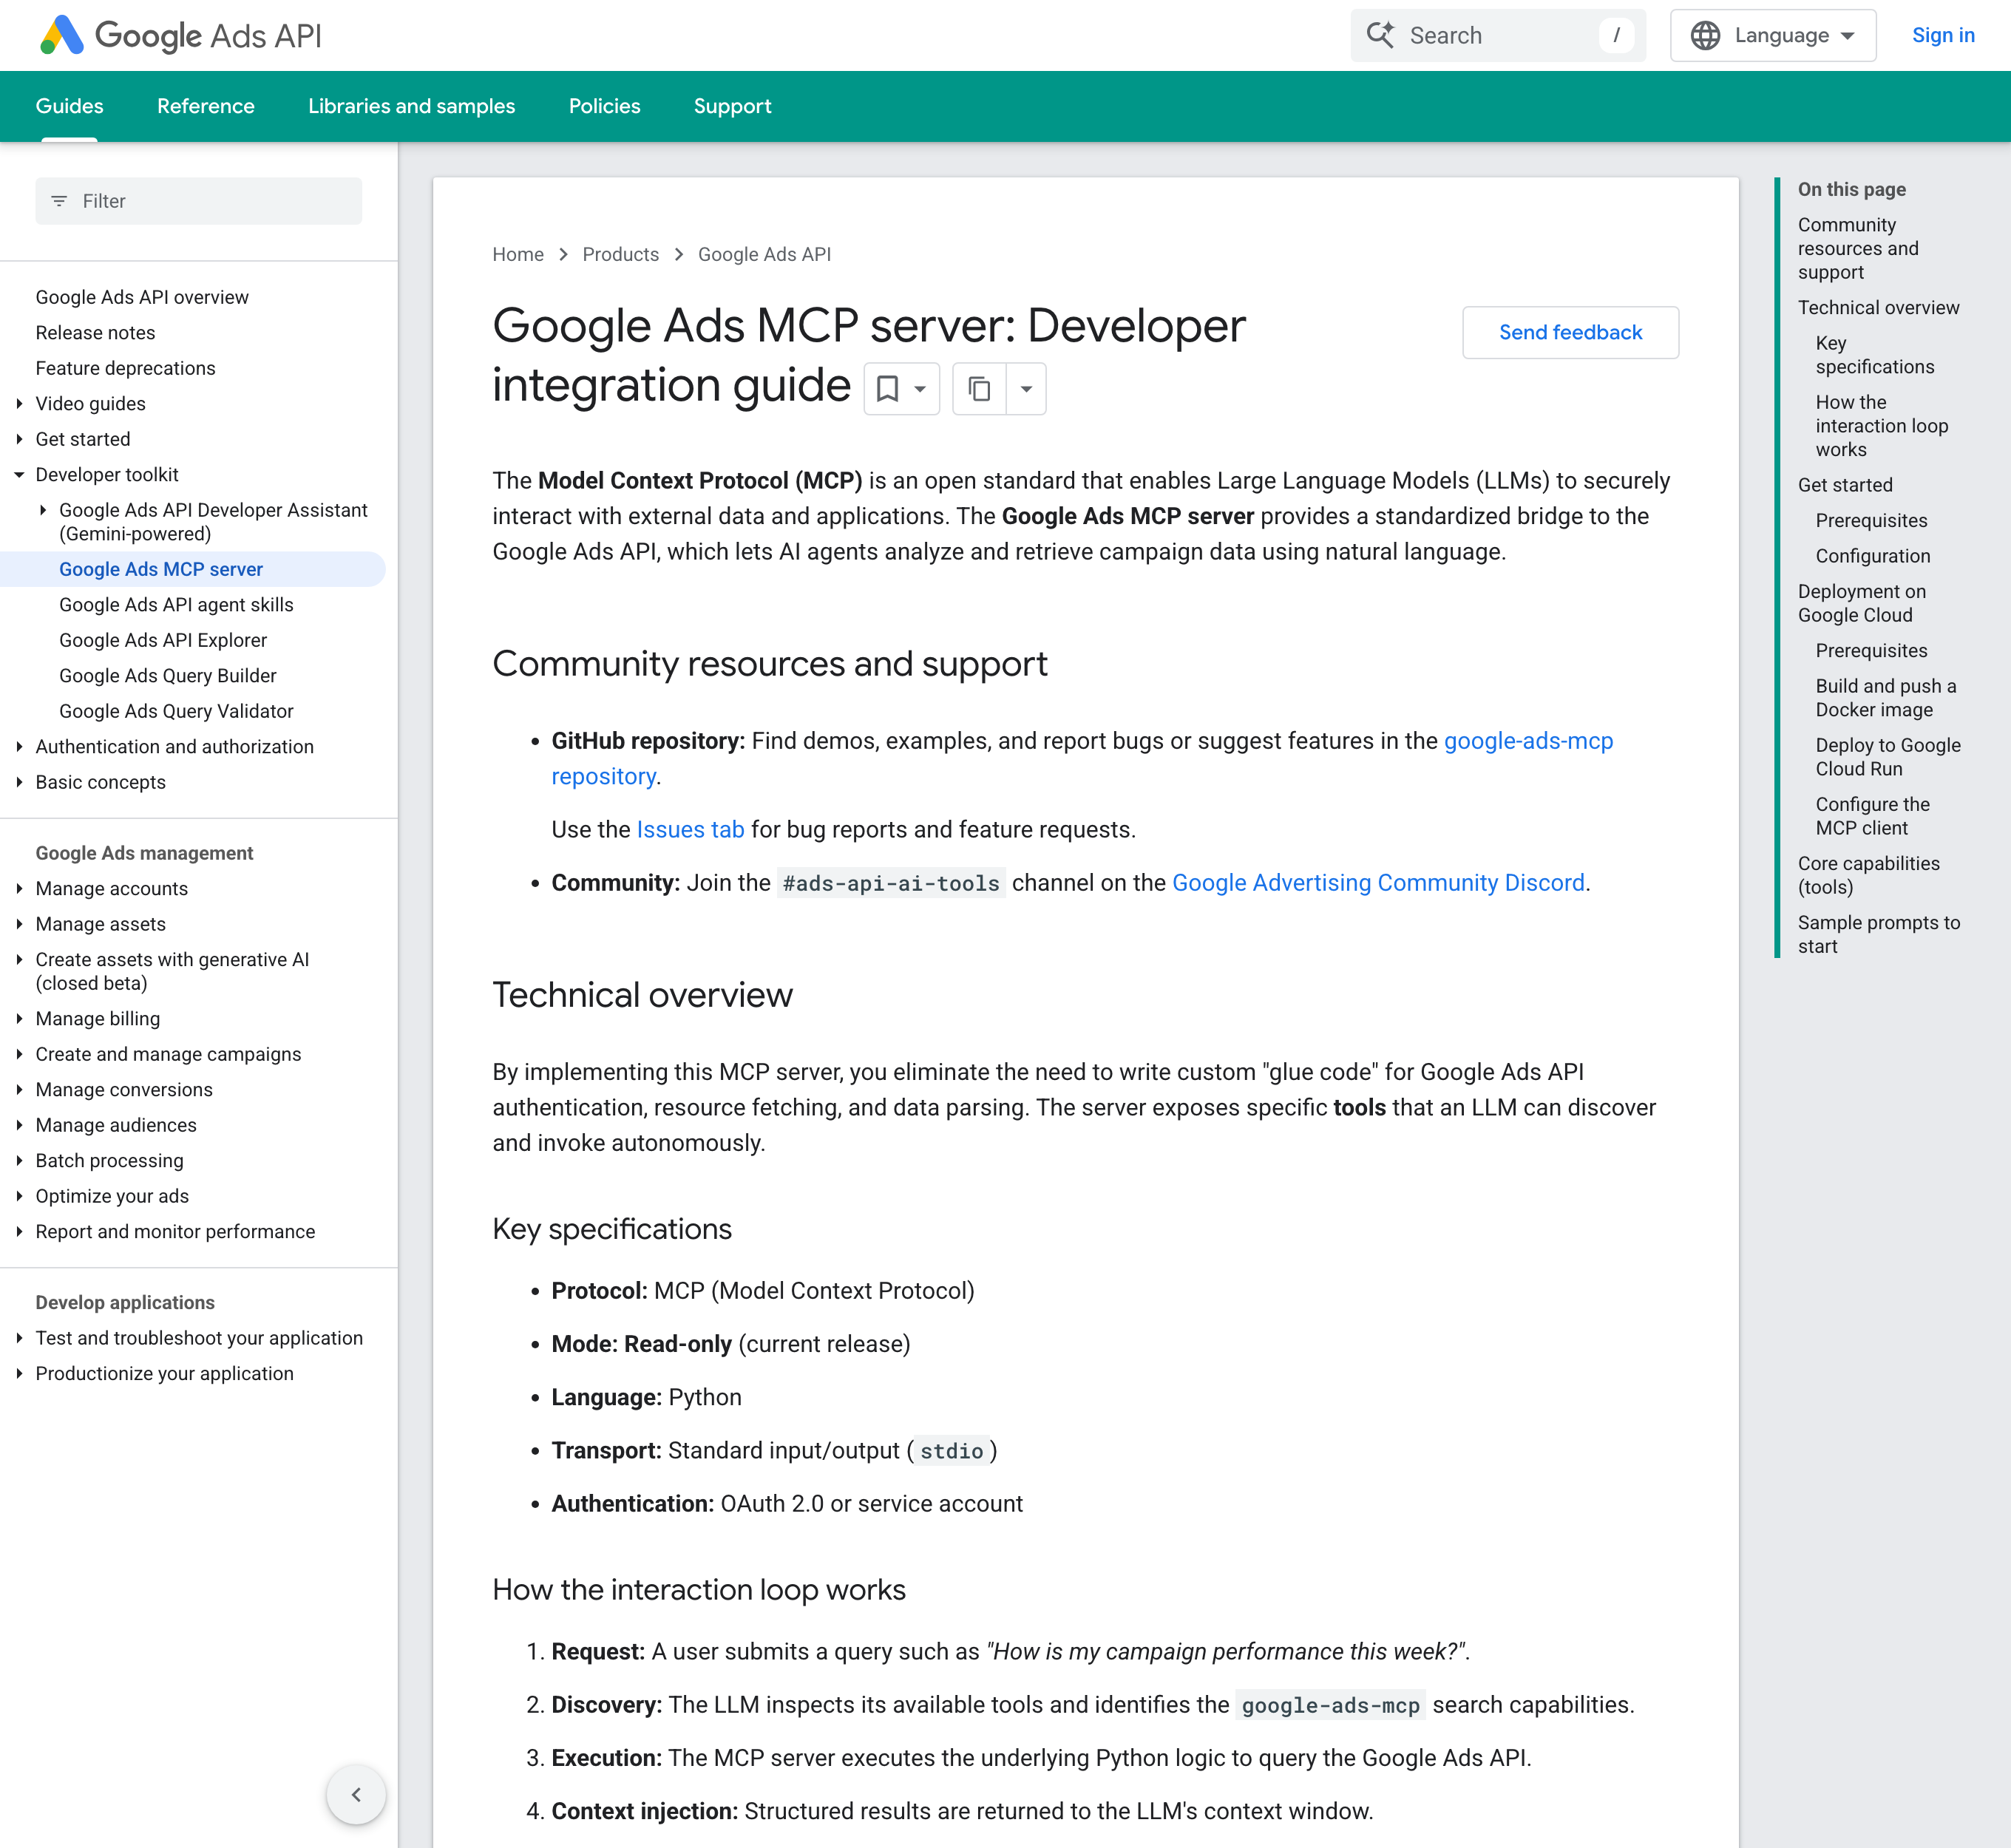Switch to the Guides tab

click(69, 106)
